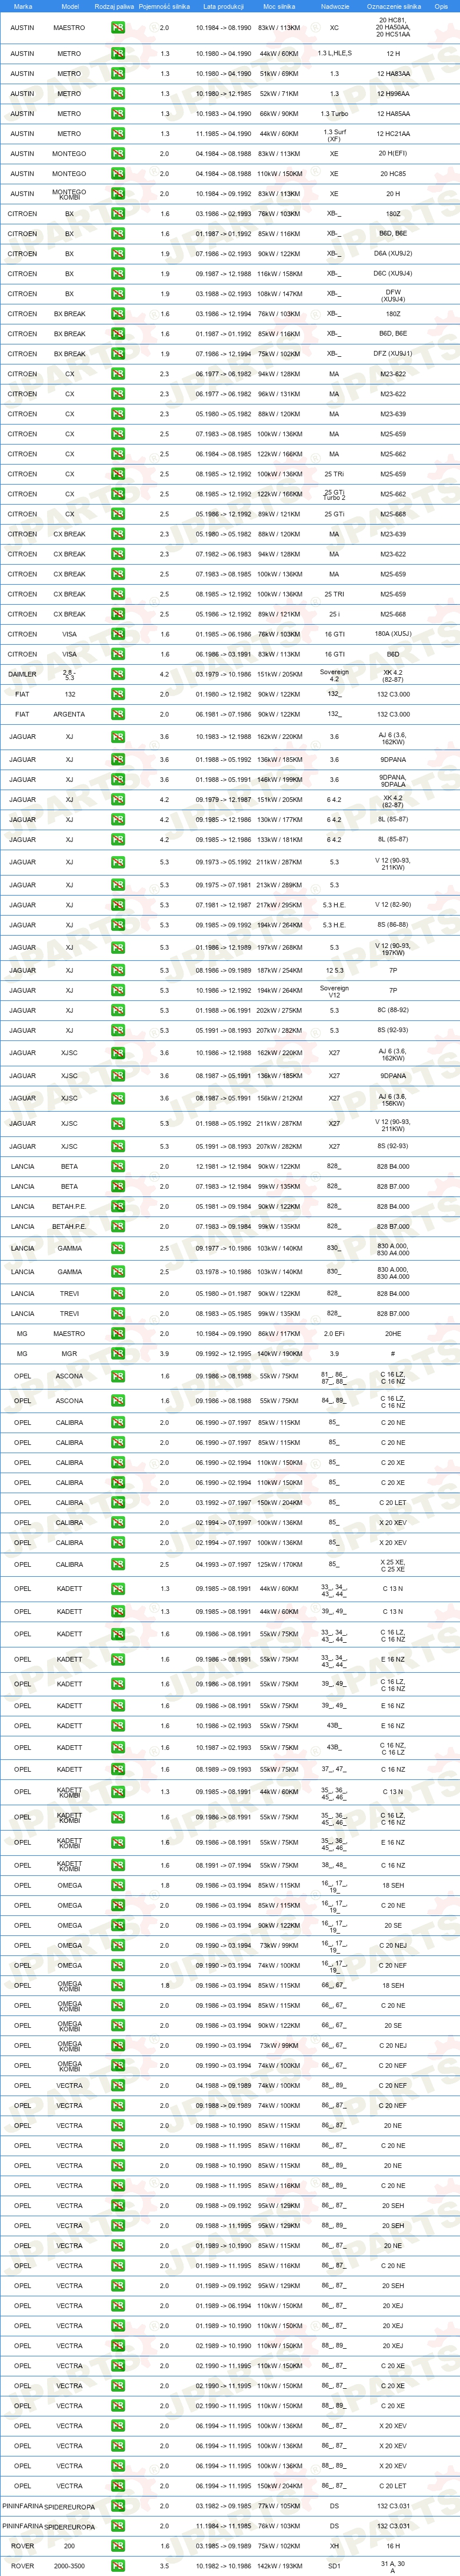Click fuel icon in Jaguar XJSC 8S (92-93) row
460x2576 pixels.
coord(118,1147)
